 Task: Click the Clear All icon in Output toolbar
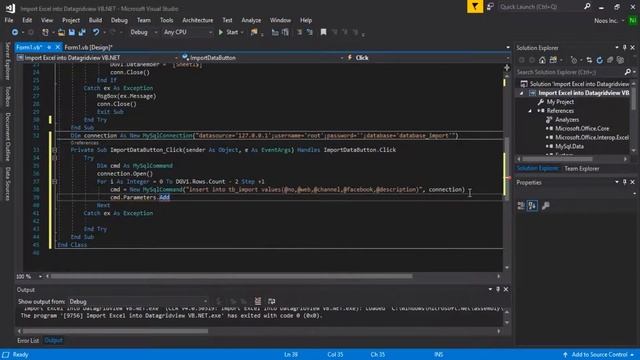click(258, 301)
